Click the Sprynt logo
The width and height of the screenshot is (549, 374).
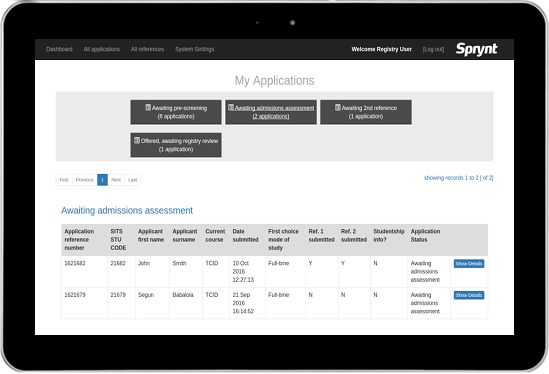pos(476,49)
